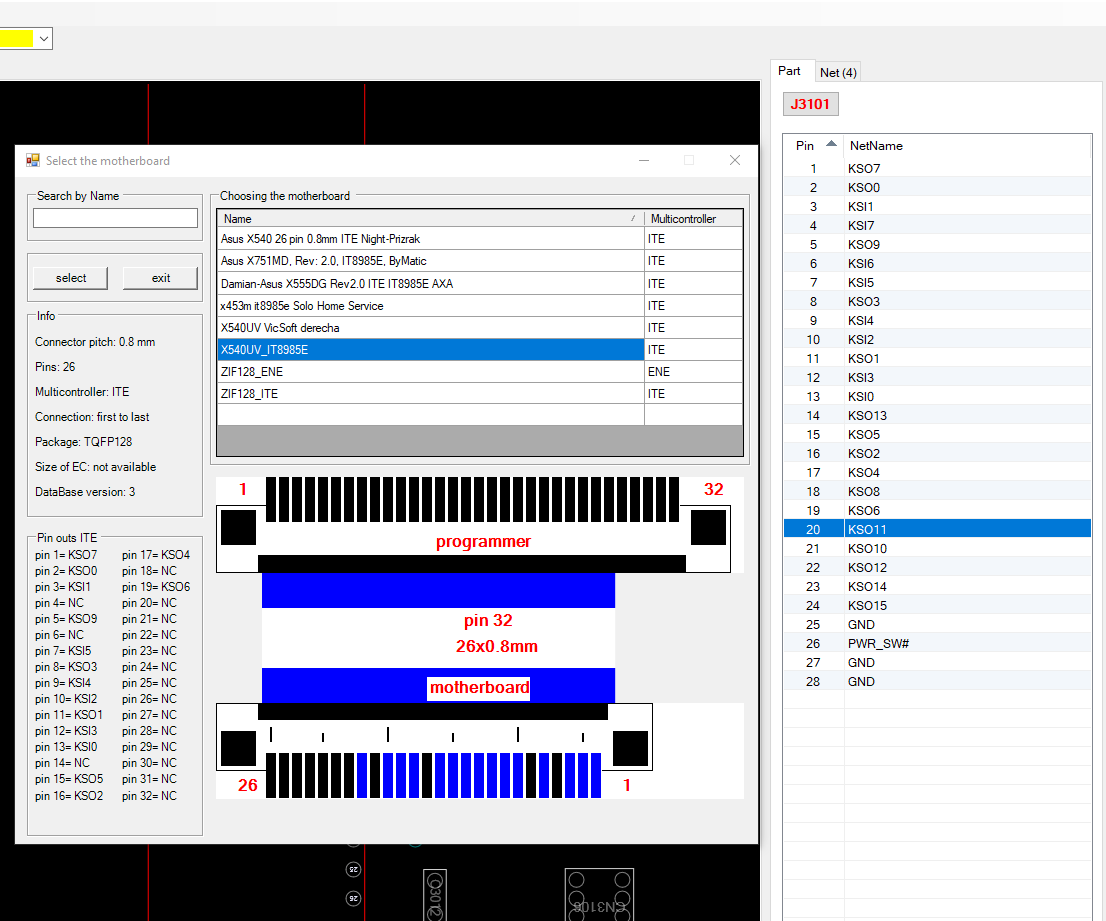Select pin 9 KSI4 net row
The width and height of the screenshot is (1106, 921).
(x=937, y=321)
